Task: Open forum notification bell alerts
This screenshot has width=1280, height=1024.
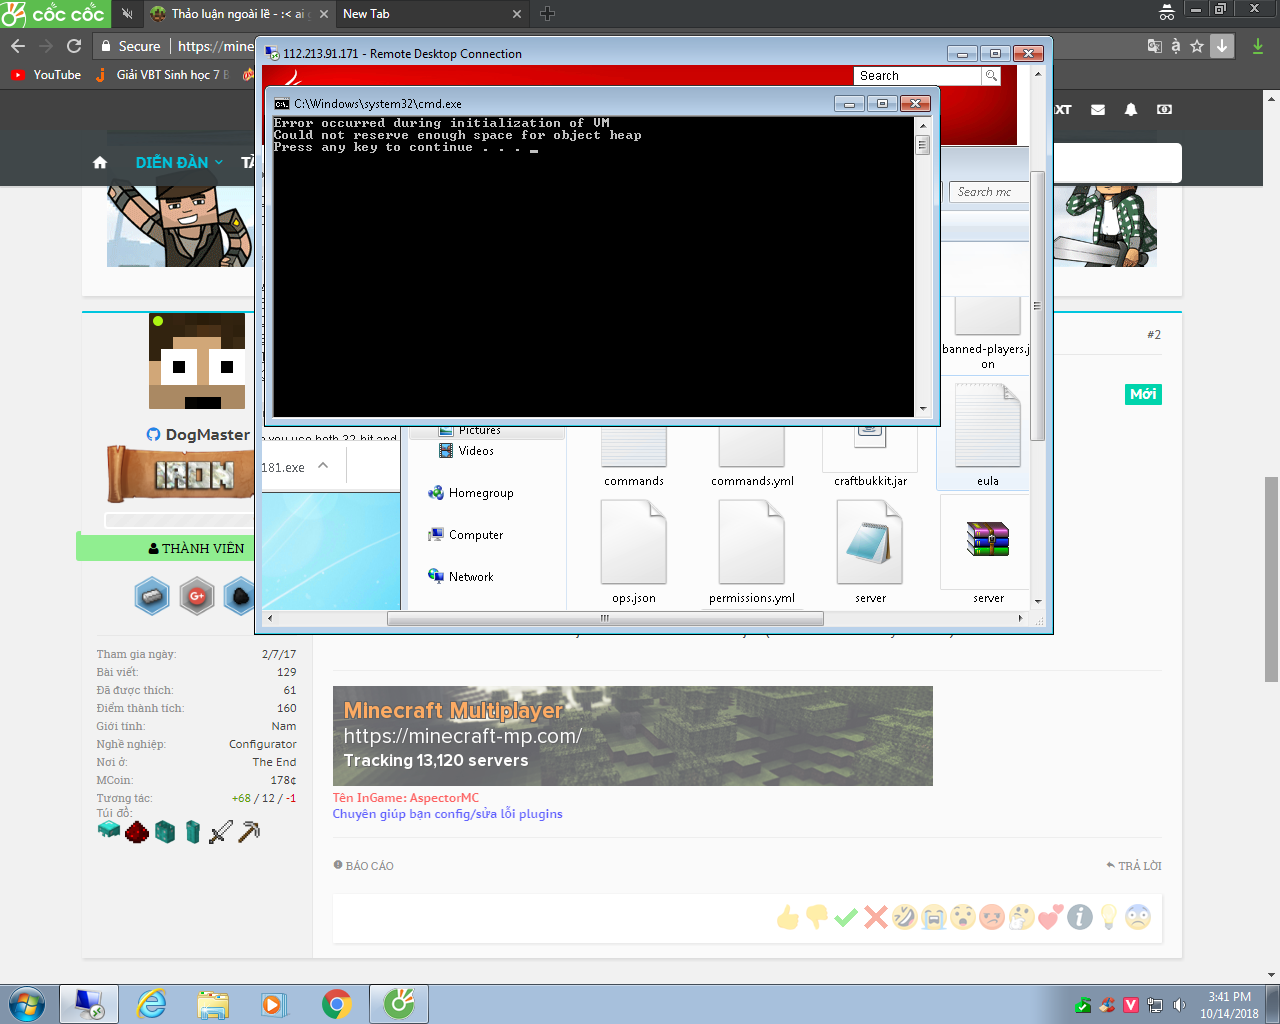Action: (1131, 110)
